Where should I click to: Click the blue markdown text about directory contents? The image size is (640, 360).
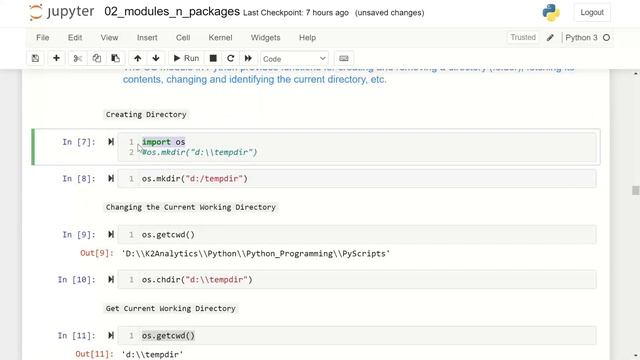pyautogui.click(x=349, y=74)
